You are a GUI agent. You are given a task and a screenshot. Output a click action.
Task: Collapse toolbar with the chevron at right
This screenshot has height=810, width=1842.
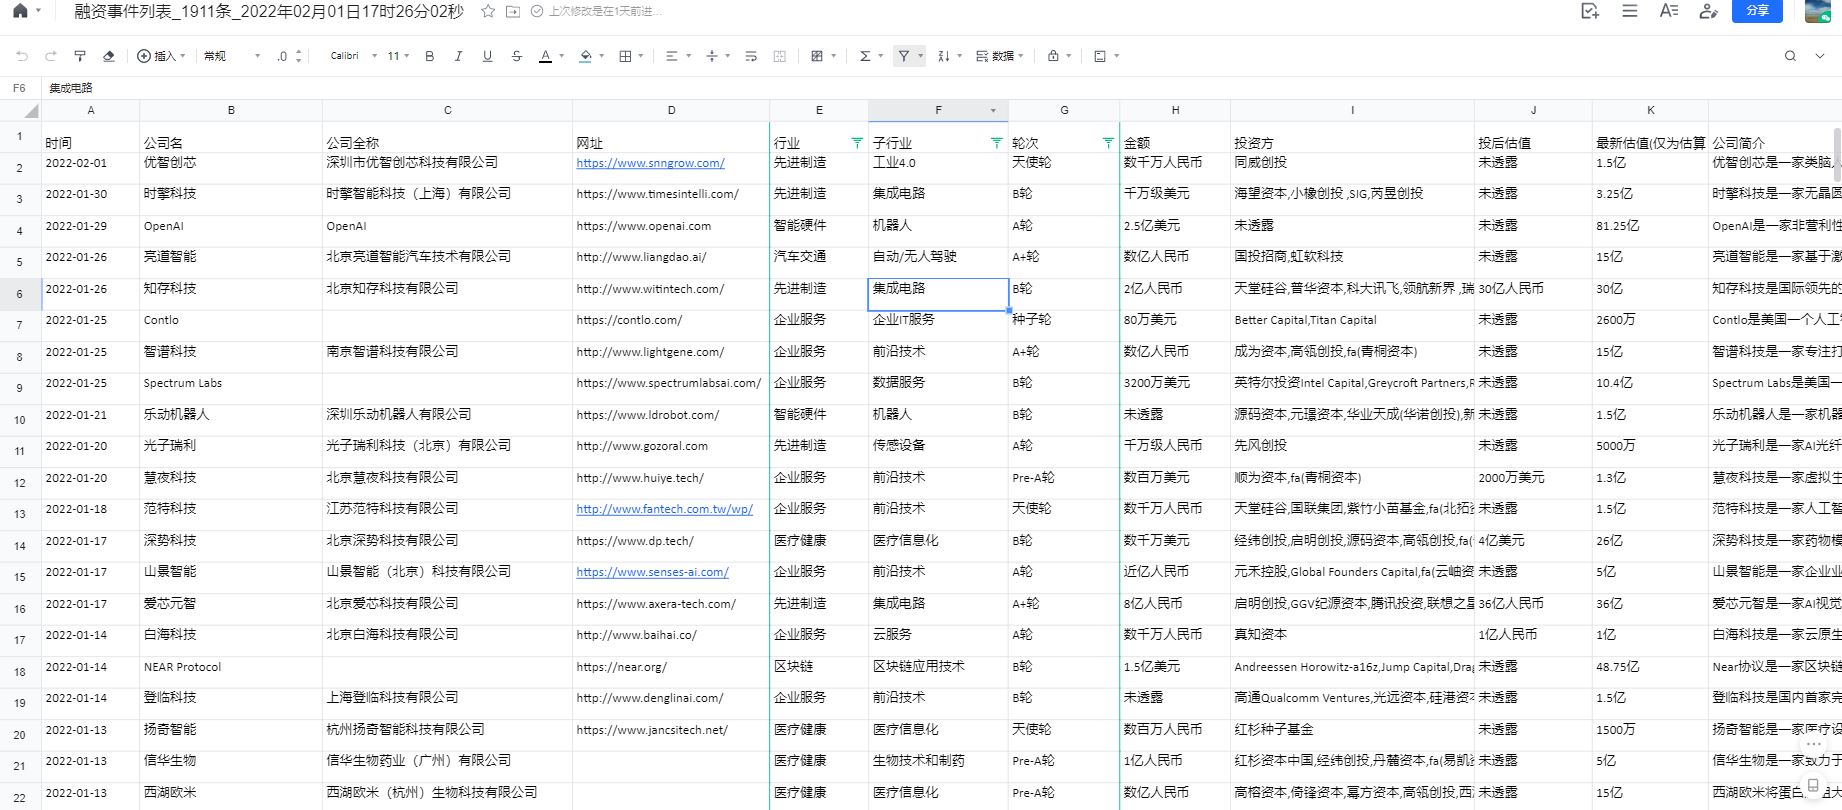[x=1820, y=56]
